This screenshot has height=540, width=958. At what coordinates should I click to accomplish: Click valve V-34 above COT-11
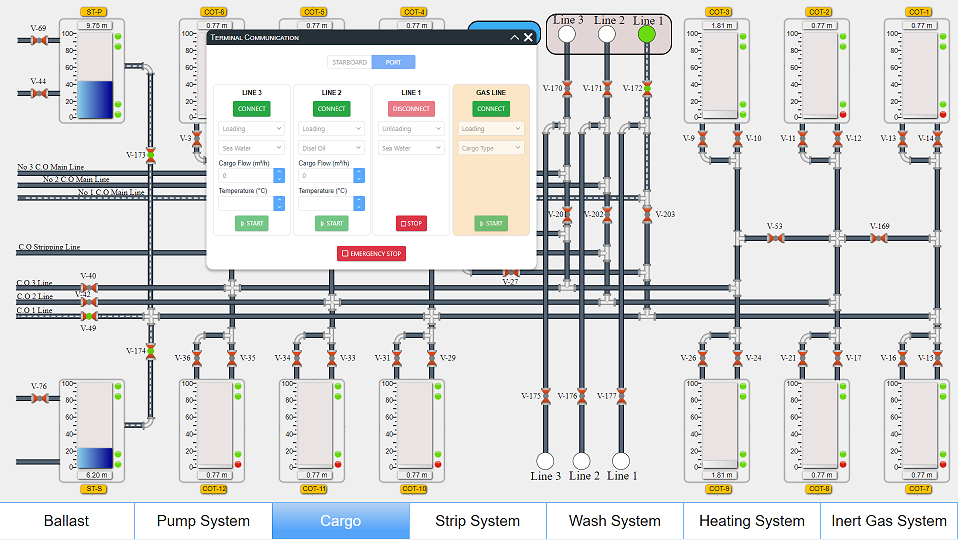coord(298,358)
